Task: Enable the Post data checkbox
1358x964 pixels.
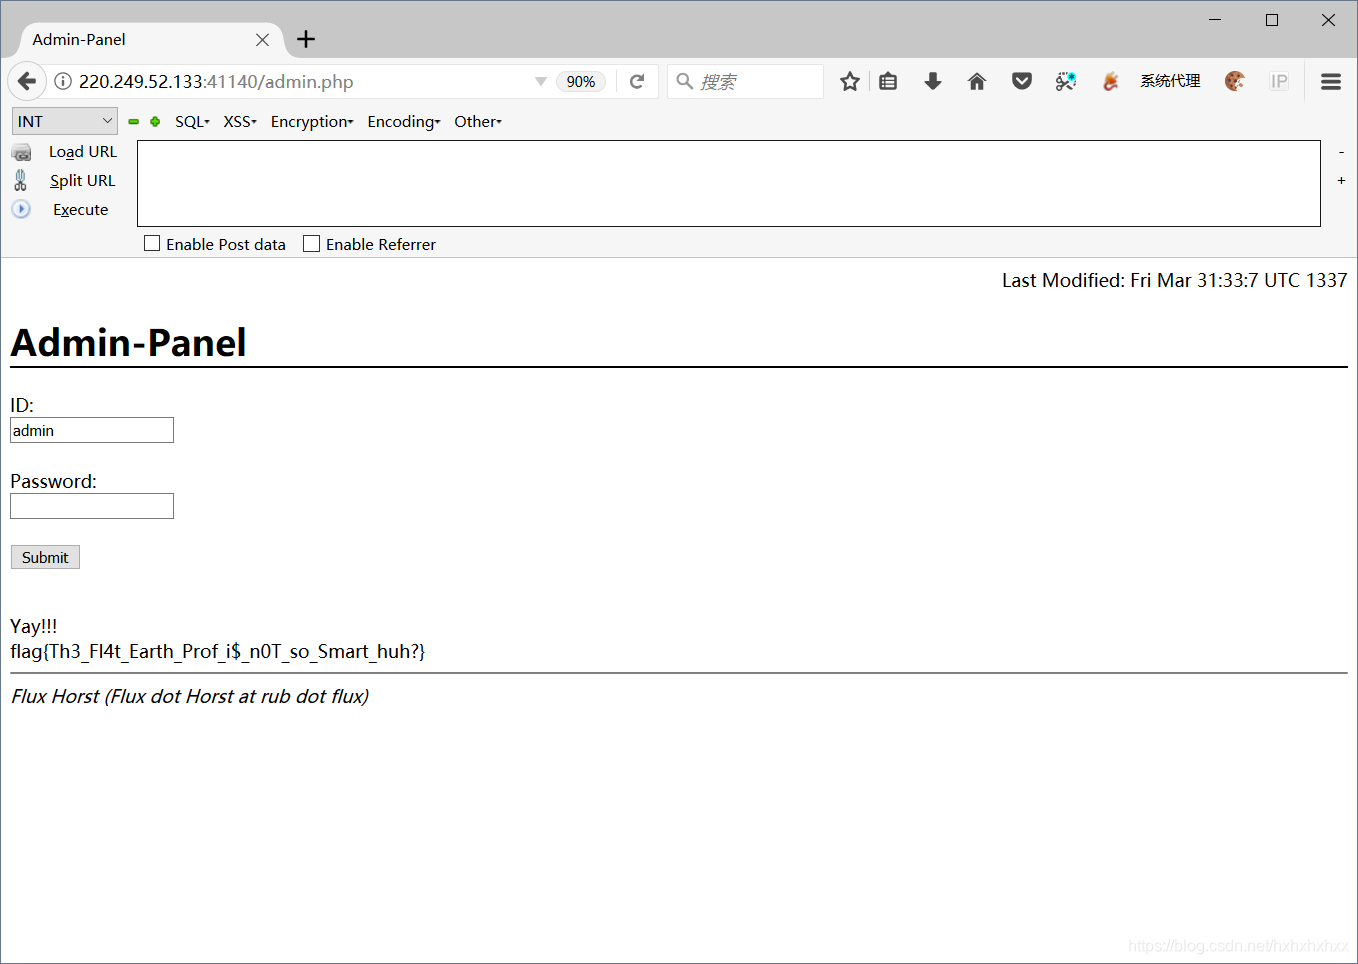Action: click(151, 242)
